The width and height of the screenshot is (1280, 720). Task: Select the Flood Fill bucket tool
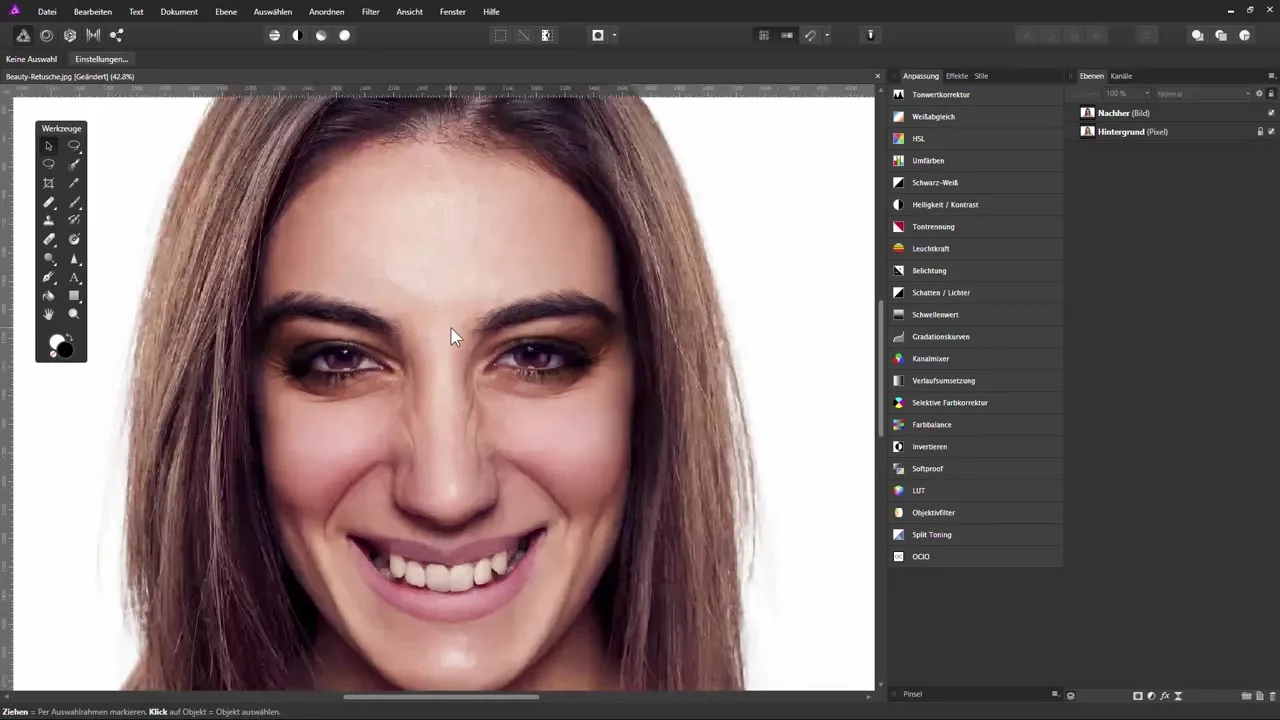coord(48,296)
